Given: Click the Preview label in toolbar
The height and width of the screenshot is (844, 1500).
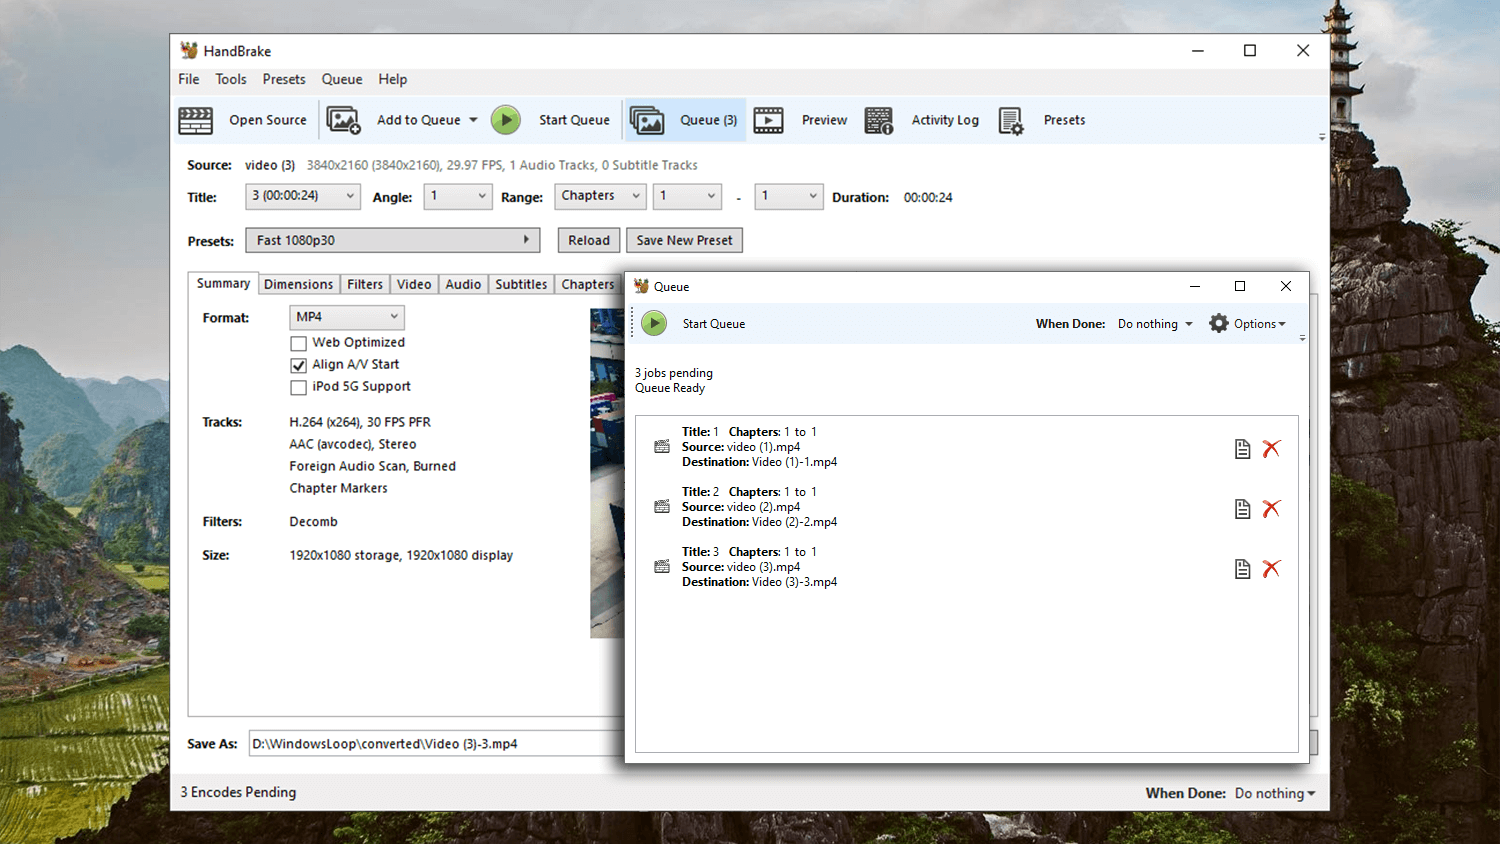Looking at the screenshot, I should click(x=824, y=120).
